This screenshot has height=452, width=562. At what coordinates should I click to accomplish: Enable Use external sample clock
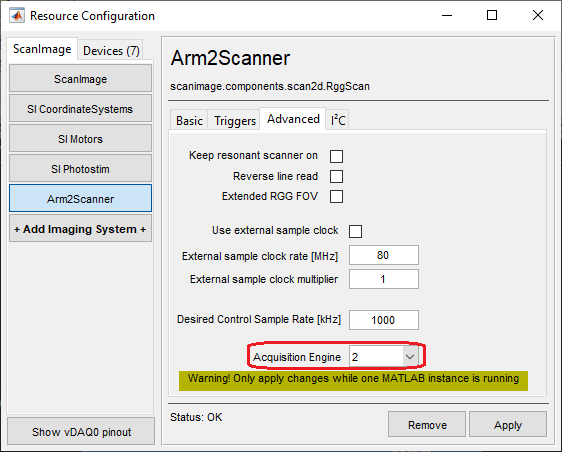(355, 231)
